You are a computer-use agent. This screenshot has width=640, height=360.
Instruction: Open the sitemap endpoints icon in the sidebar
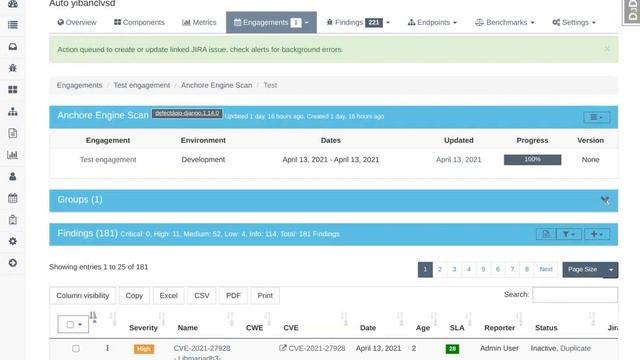point(13,111)
